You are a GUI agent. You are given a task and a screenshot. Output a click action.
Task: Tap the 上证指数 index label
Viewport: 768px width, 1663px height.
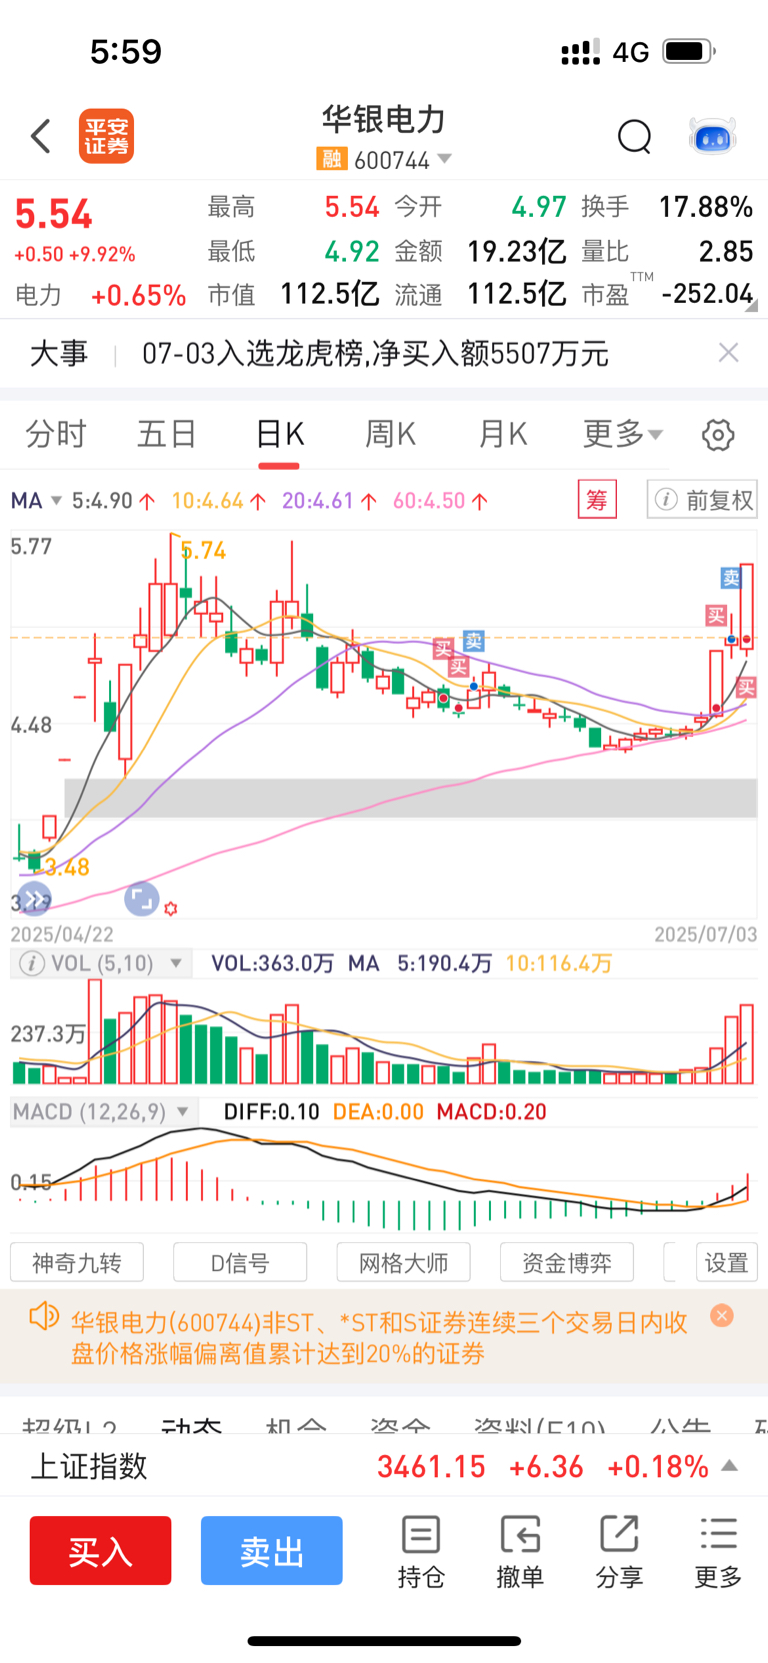pos(89,1466)
